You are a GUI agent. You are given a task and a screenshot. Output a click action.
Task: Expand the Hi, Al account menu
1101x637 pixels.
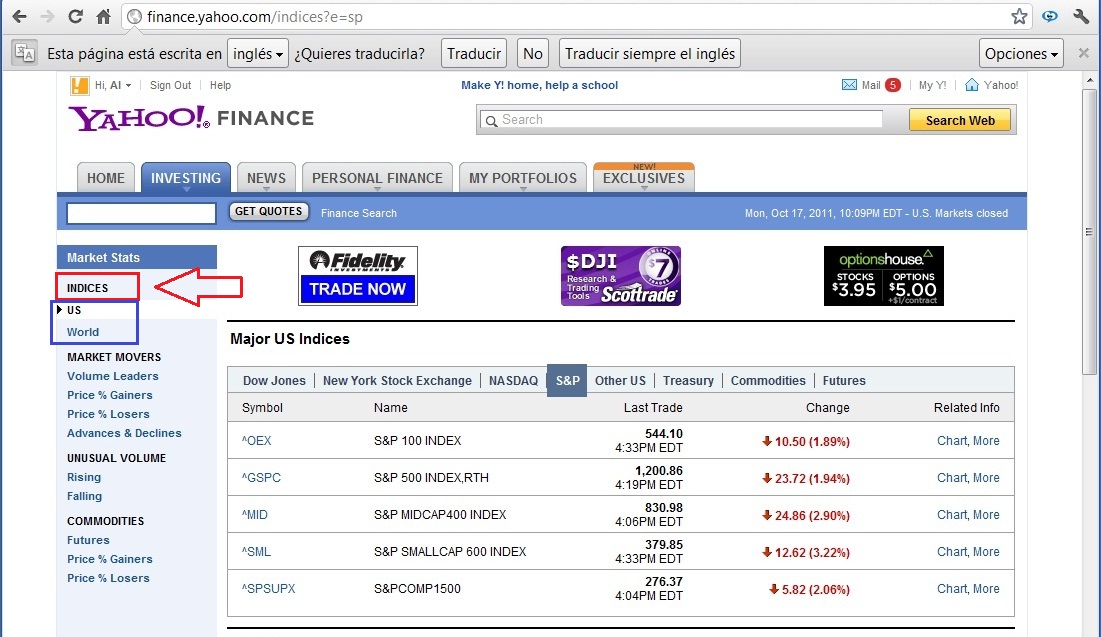[113, 85]
